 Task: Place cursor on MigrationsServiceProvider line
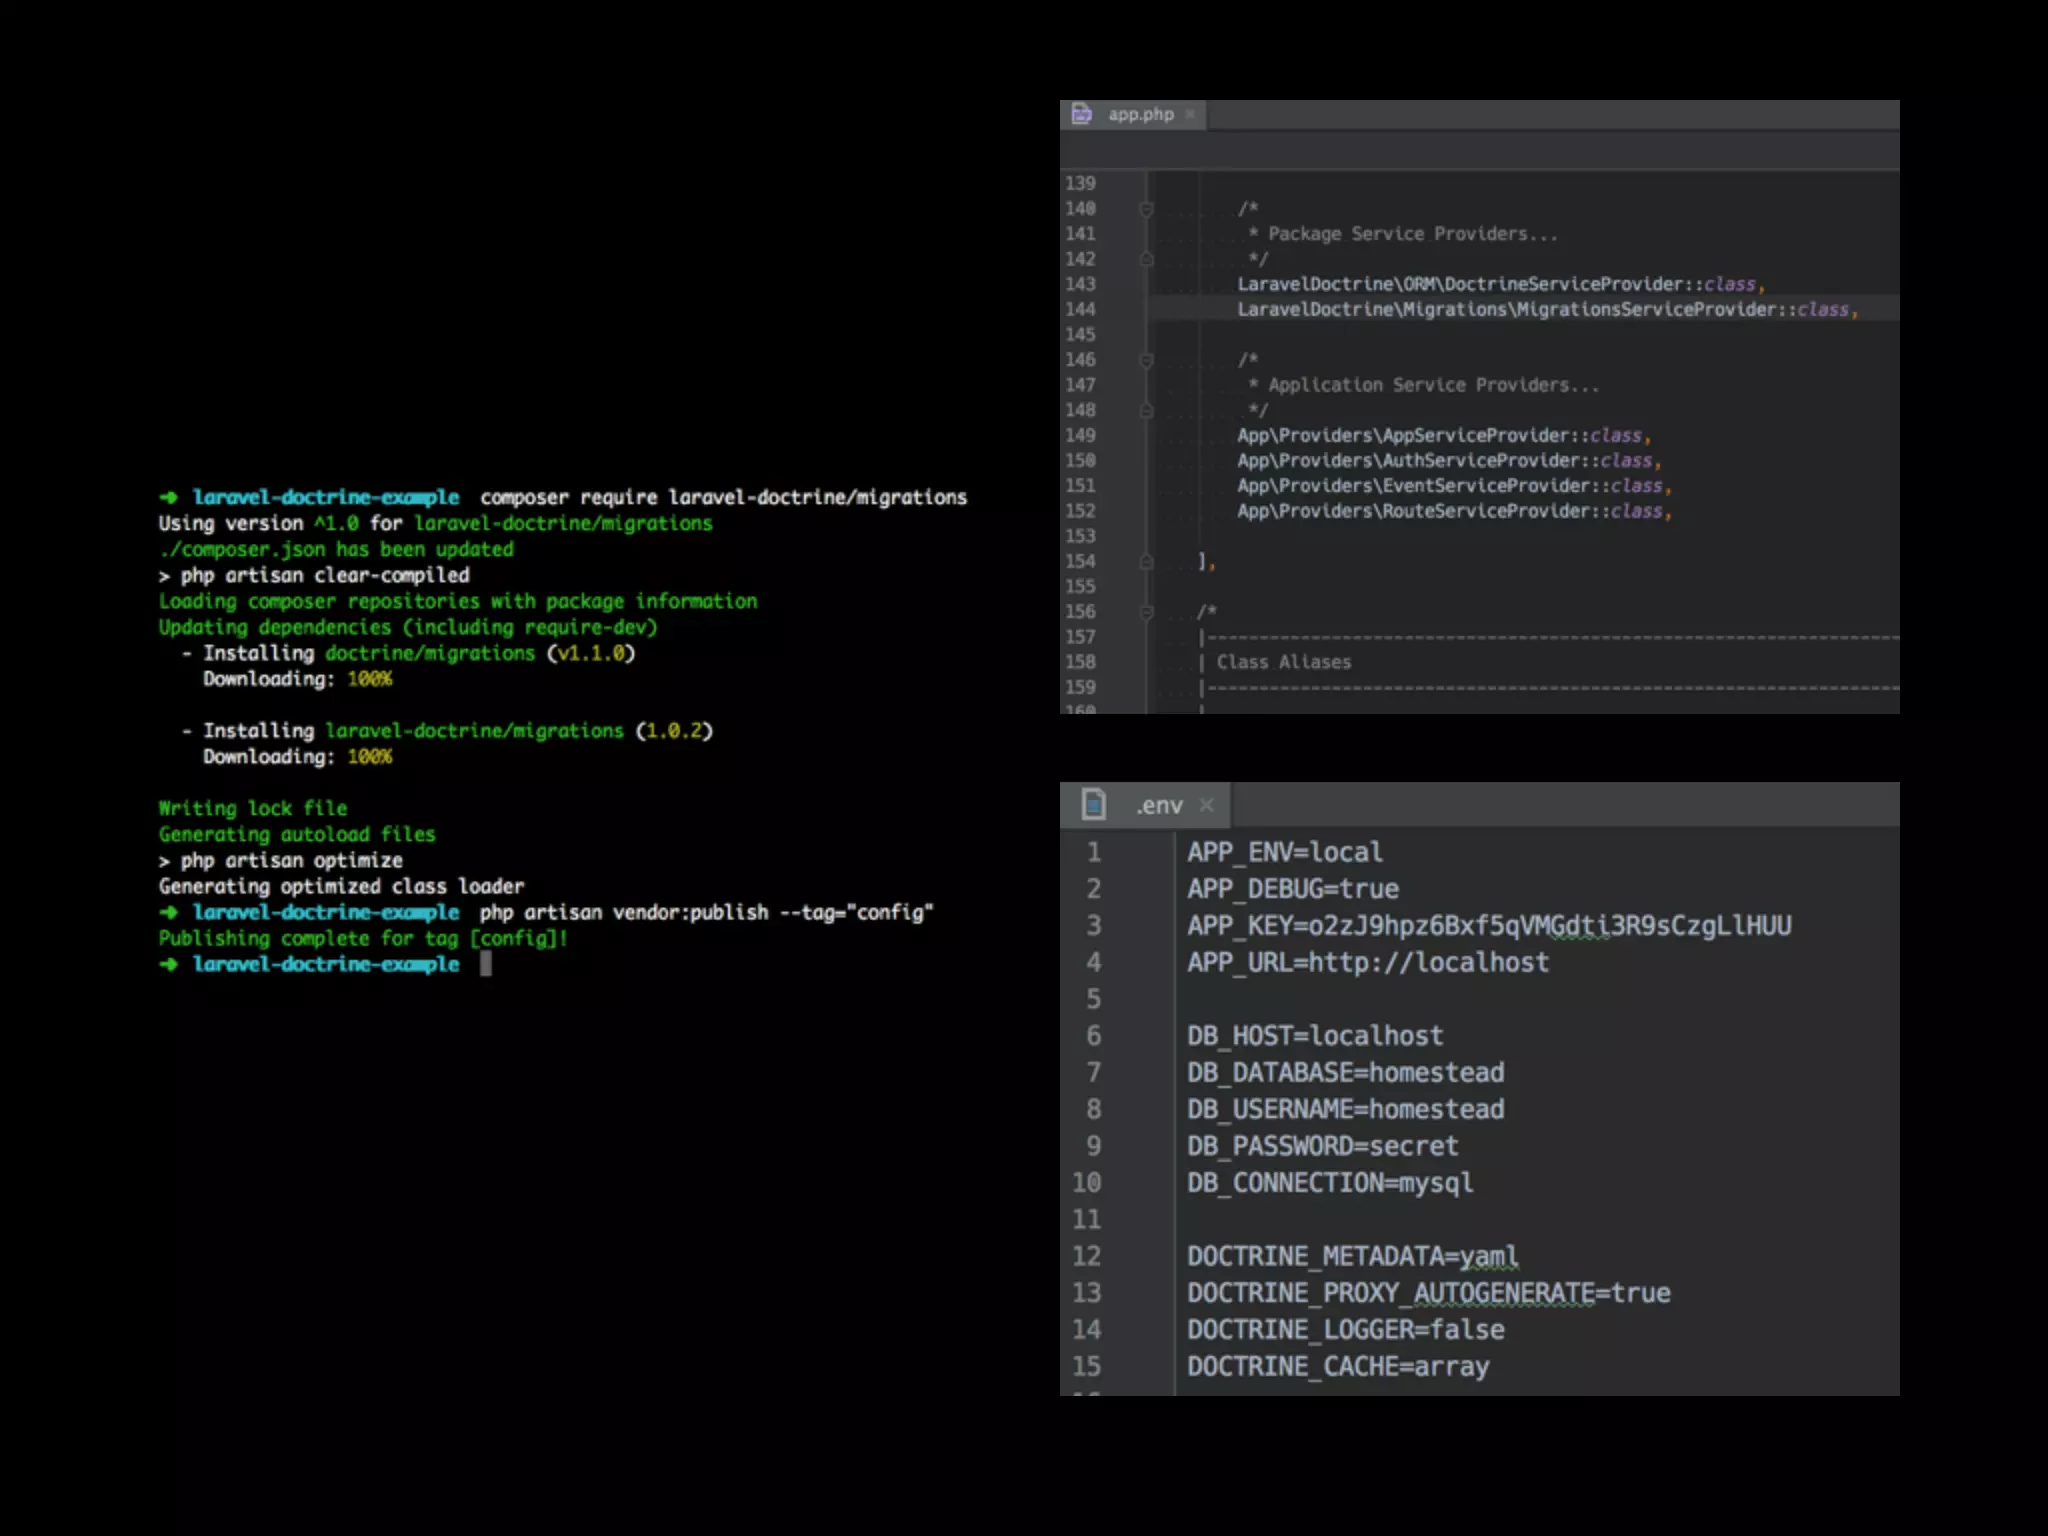1545,309
